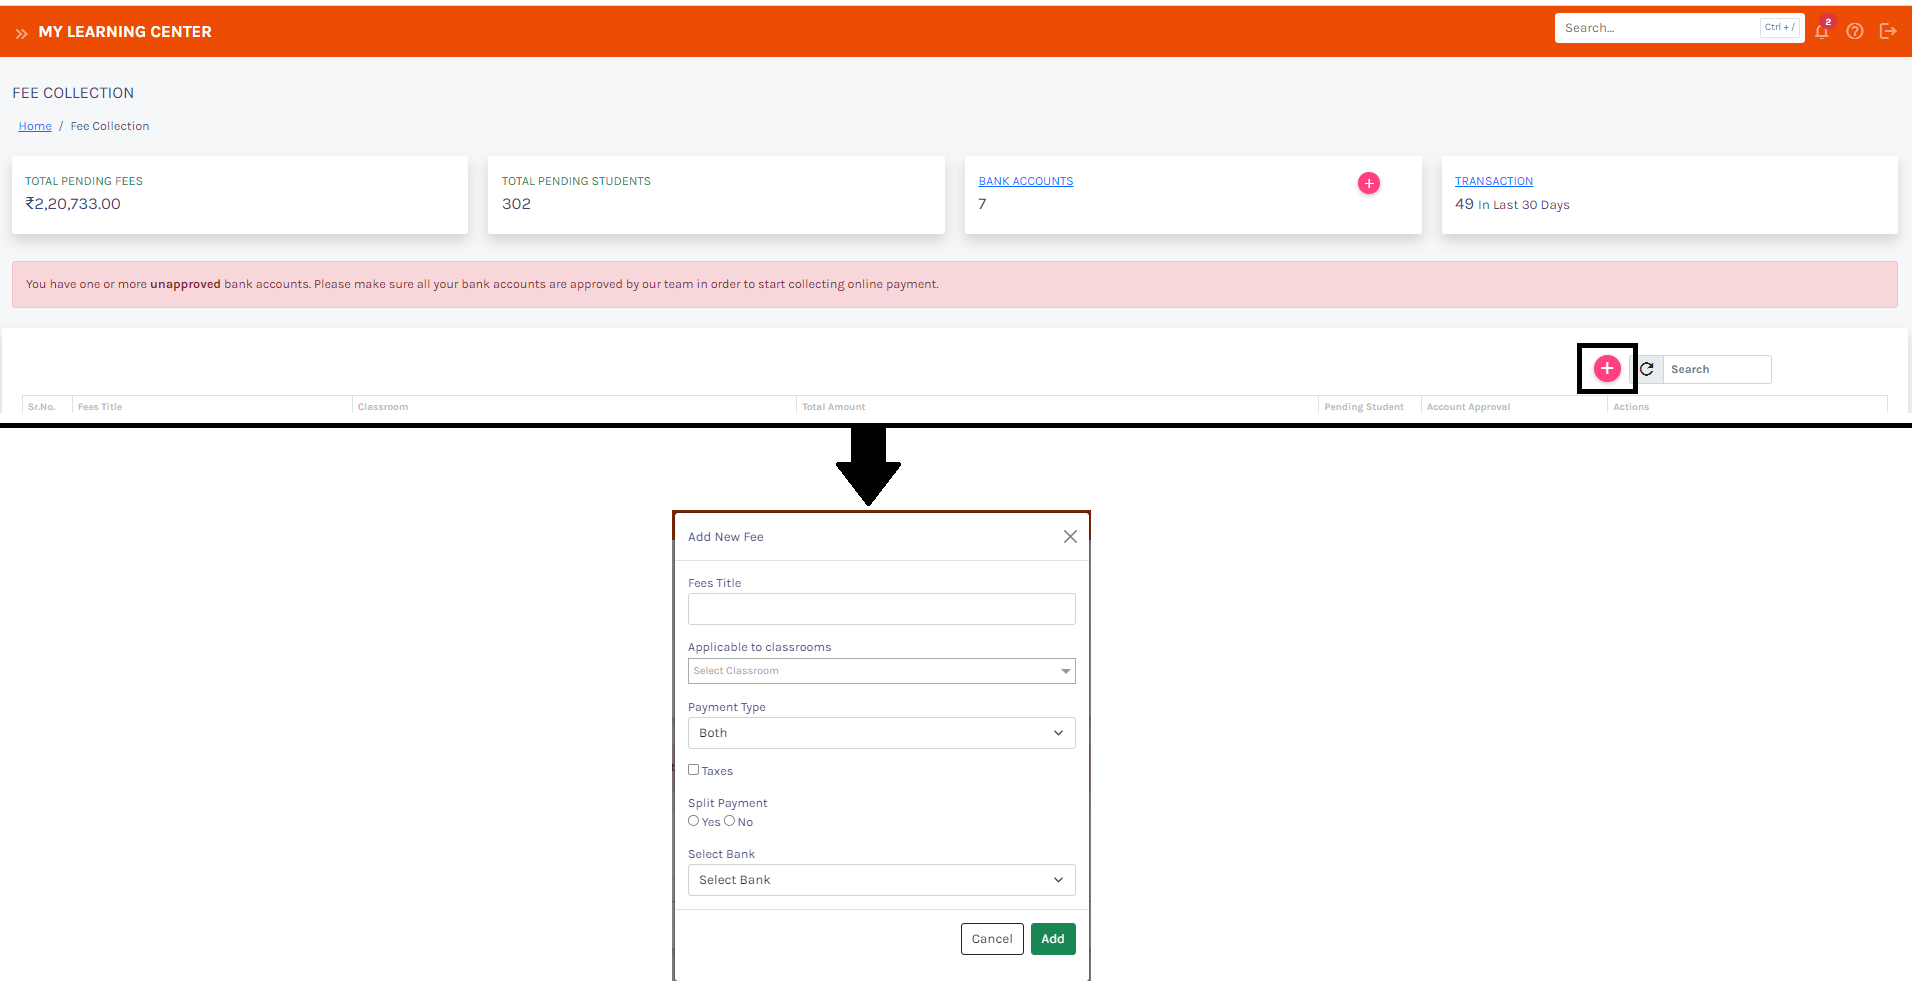This screenshot has width=1912, height=984.
Task: Open the Select Bank dropdown
Action: 881,880
